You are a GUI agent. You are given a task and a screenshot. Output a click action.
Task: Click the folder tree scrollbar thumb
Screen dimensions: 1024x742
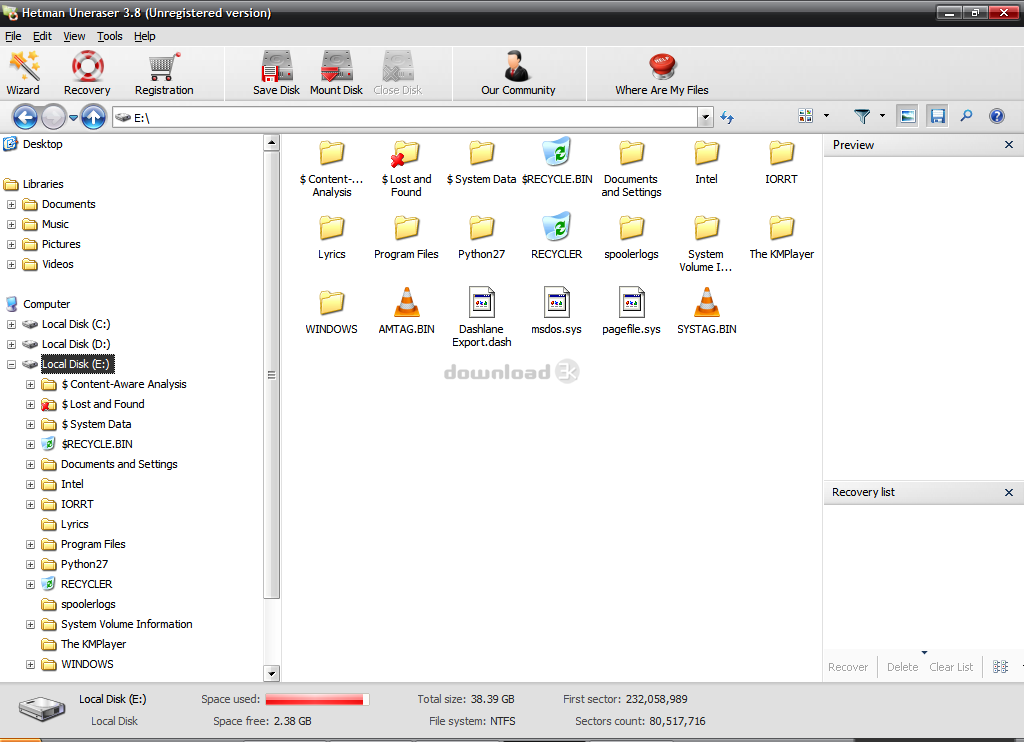272,374
